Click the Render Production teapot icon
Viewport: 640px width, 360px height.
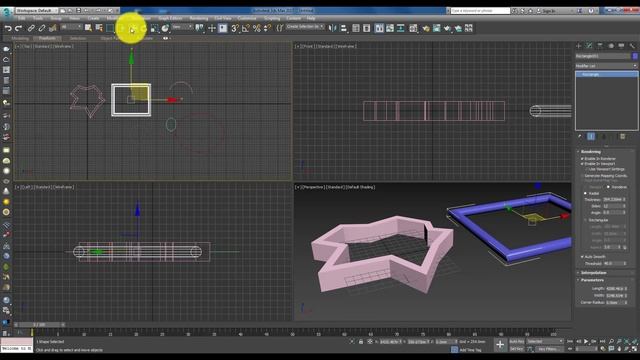pos(447,28)
